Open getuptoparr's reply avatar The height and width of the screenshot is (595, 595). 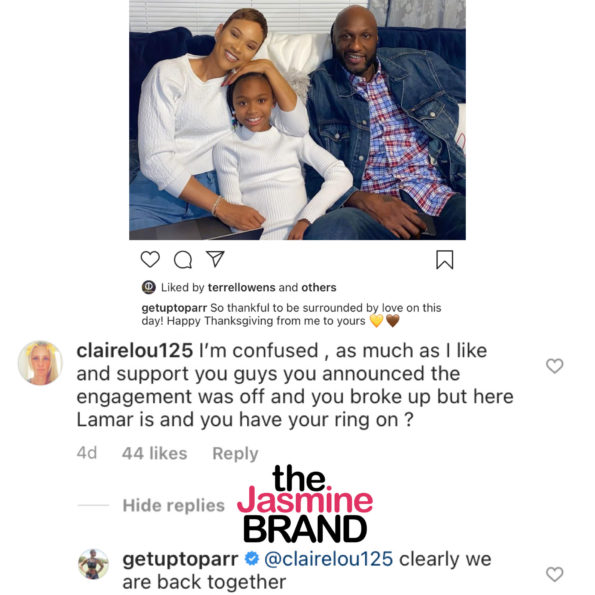[x=93, y=564]
